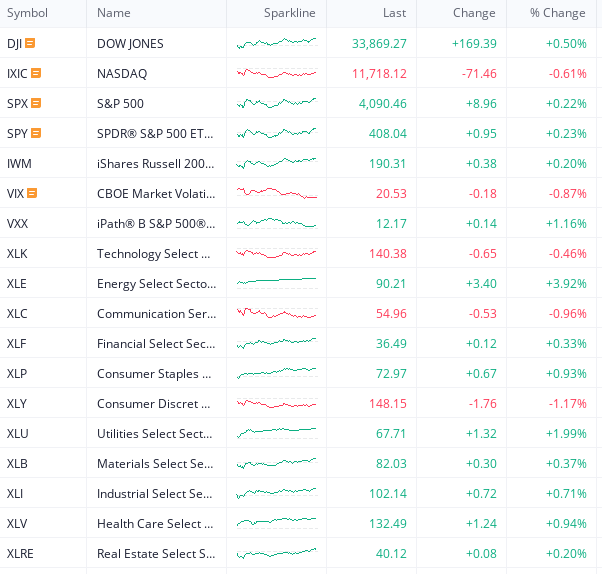Sort by the Last column header

pos(394,13)
